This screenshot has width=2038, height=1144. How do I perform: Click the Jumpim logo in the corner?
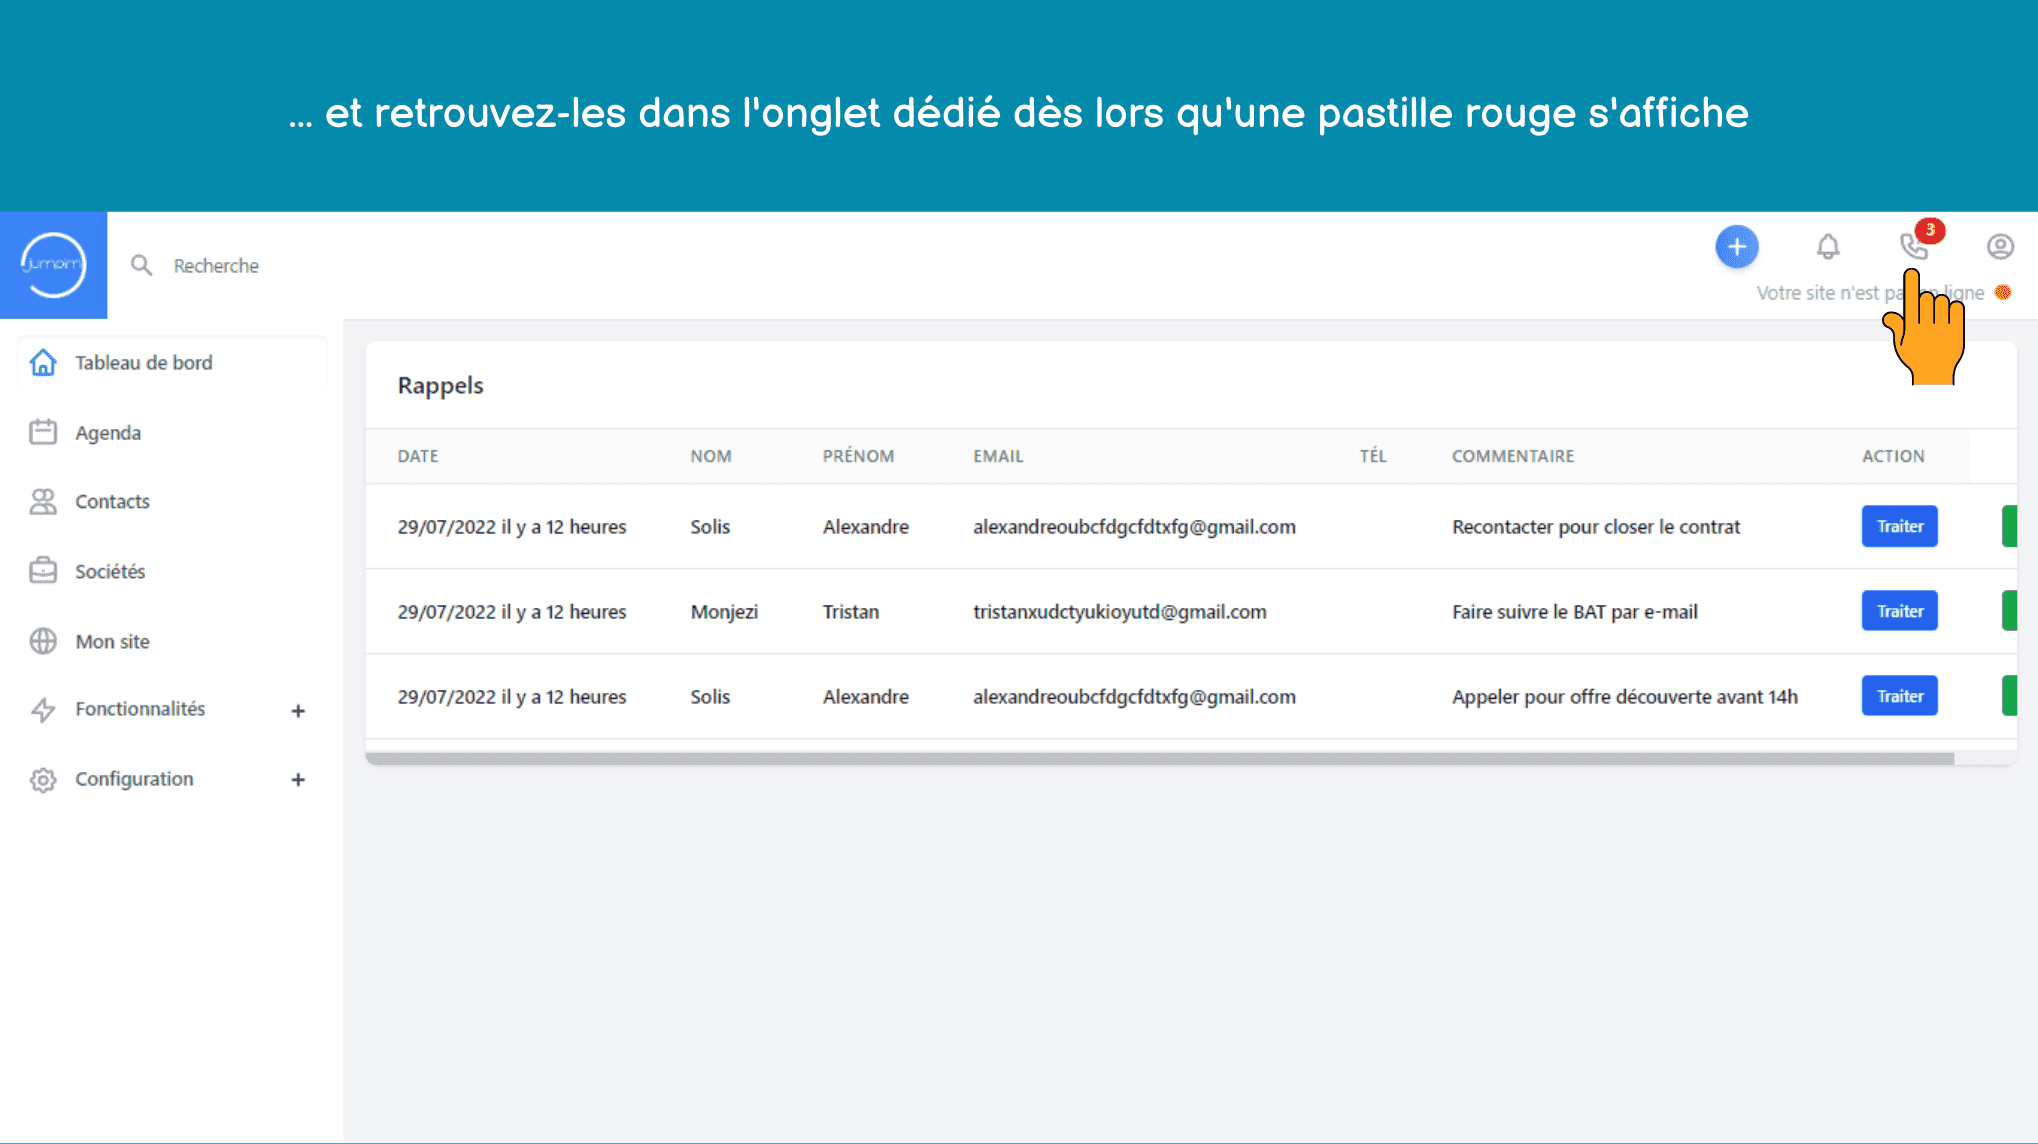click(x=53, y=265)
